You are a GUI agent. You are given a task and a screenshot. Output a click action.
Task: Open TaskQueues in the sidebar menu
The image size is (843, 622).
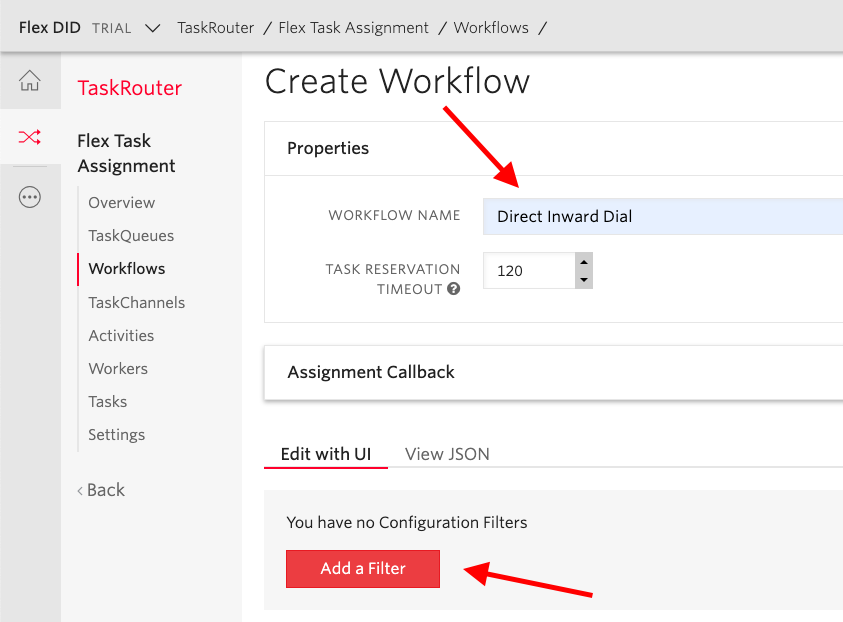pyautogui.click(x=131, y=235)
